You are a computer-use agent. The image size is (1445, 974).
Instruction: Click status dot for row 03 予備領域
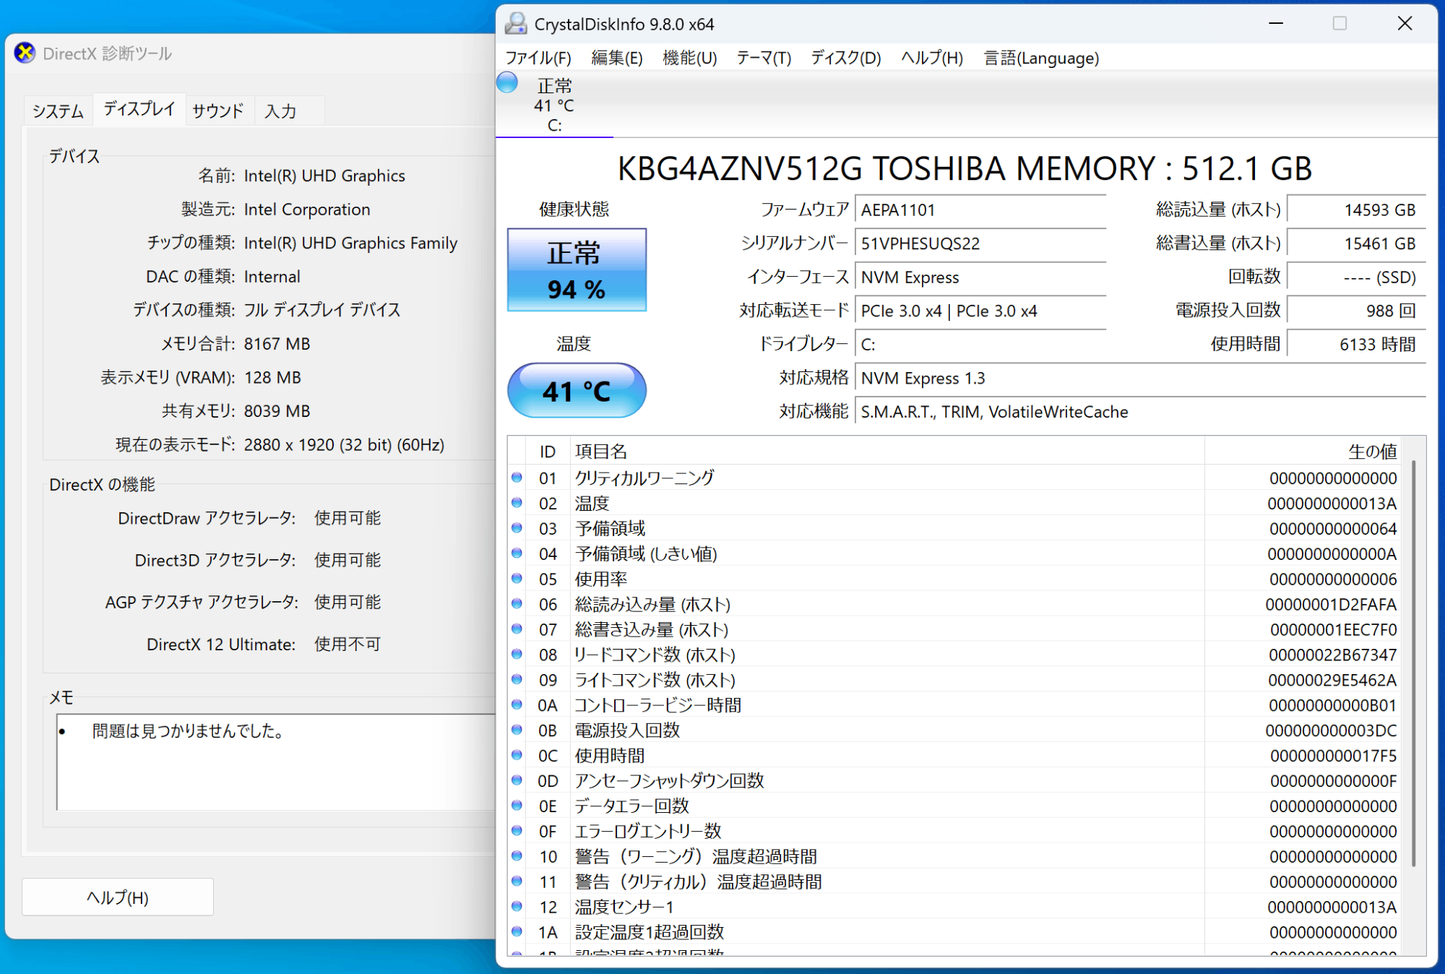point(517,527)
